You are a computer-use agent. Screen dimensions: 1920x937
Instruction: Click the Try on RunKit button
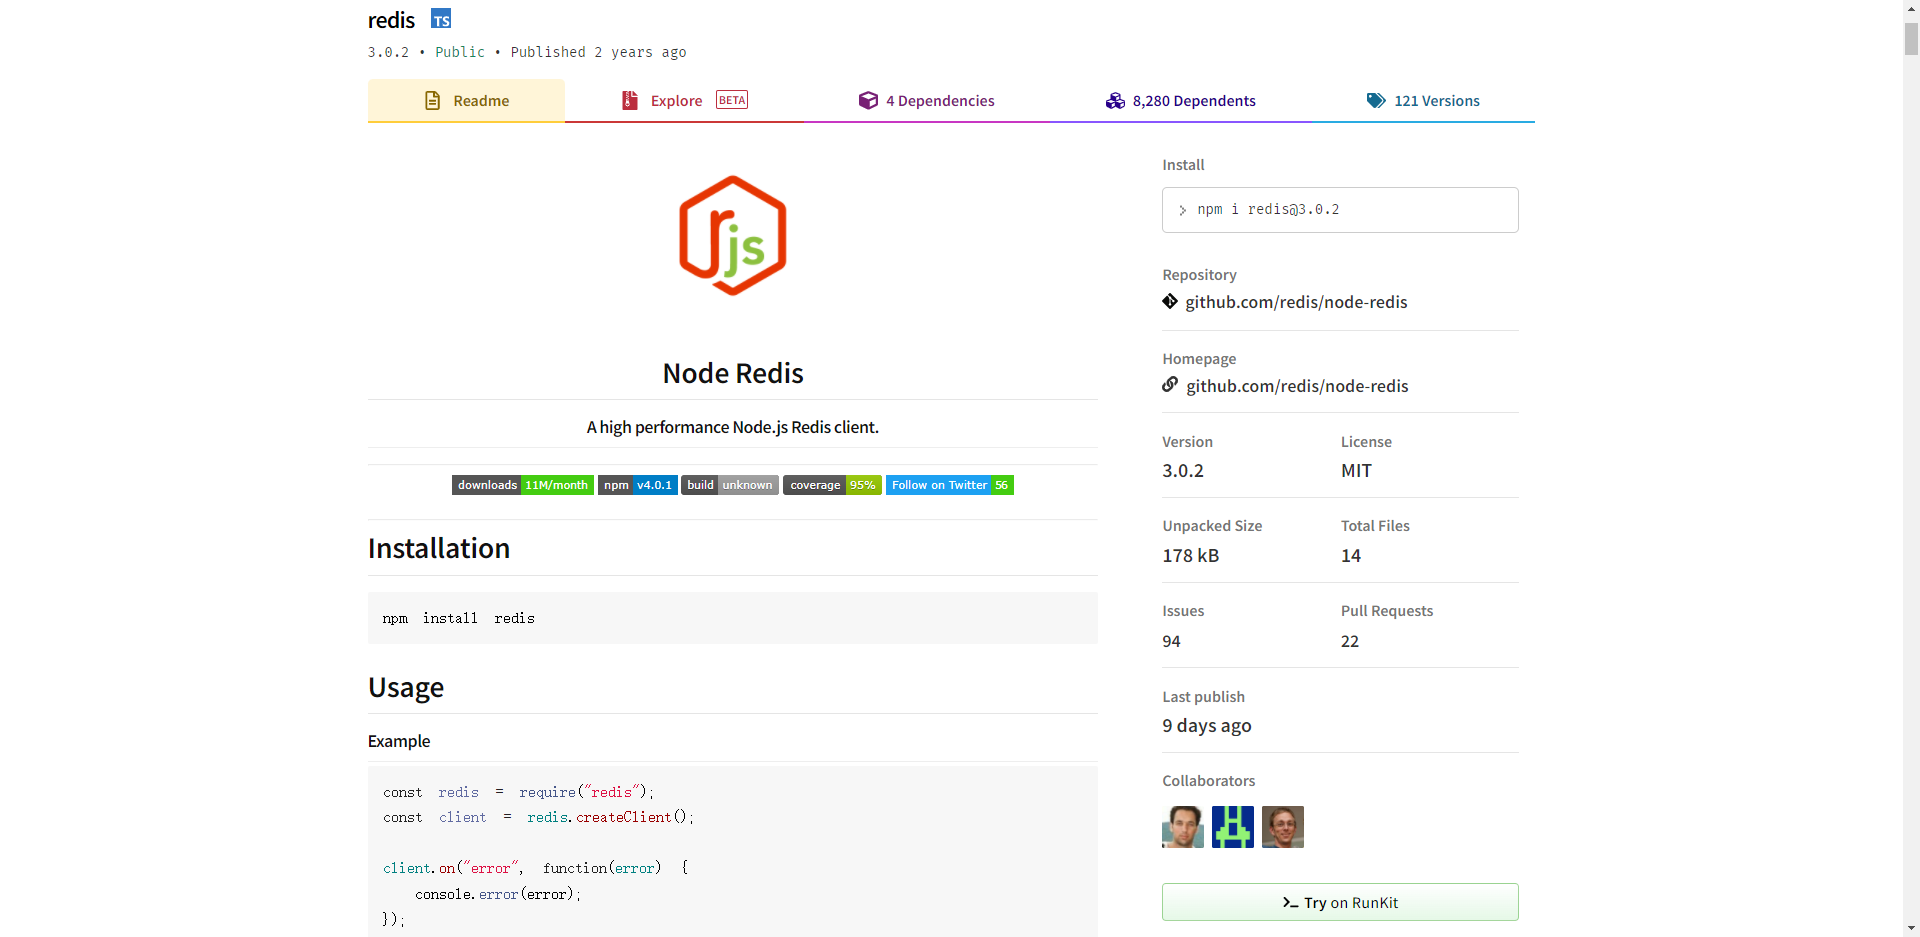coord(1340,902)
